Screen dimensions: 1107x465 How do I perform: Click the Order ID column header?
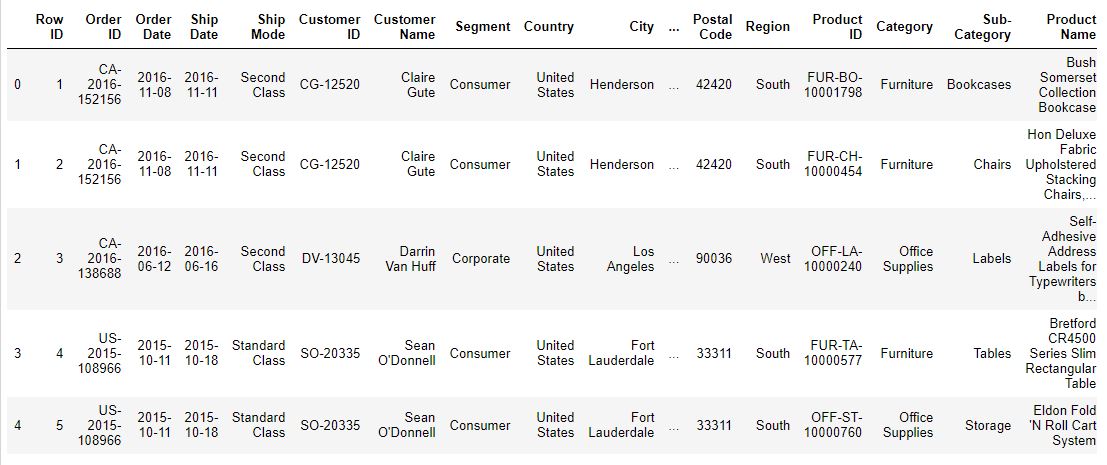103,27
